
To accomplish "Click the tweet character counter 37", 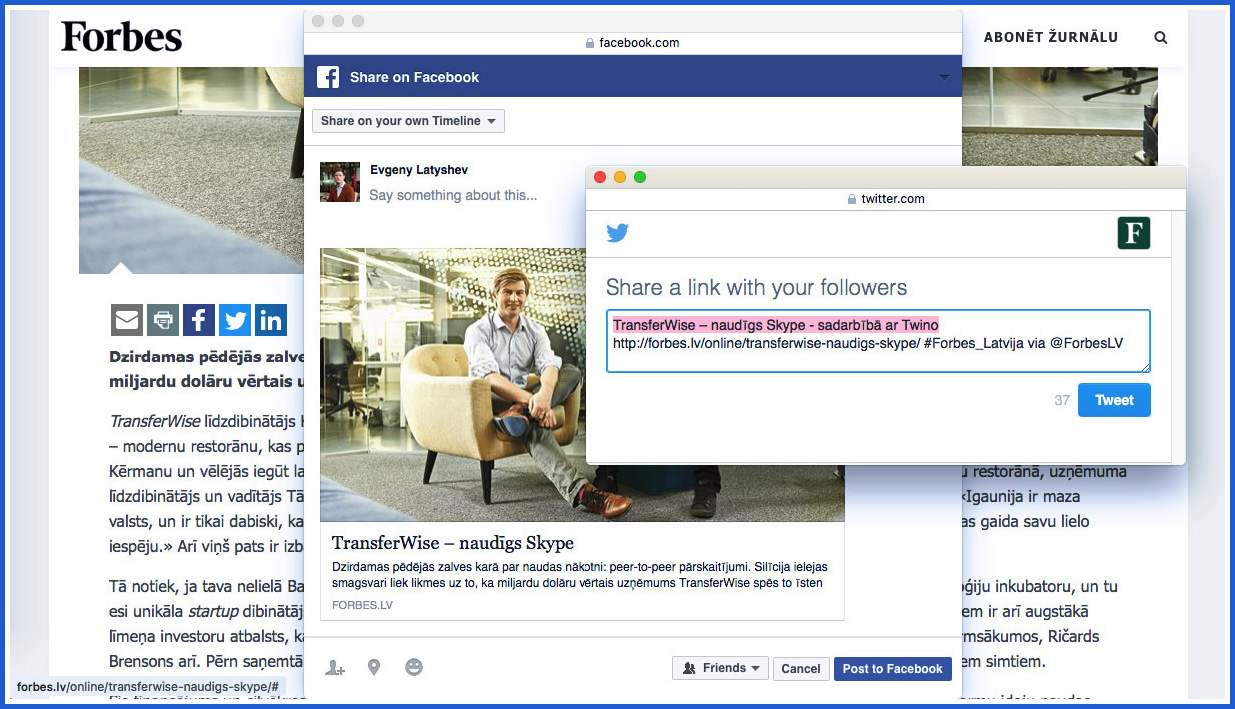I will tap(1062, 400).
